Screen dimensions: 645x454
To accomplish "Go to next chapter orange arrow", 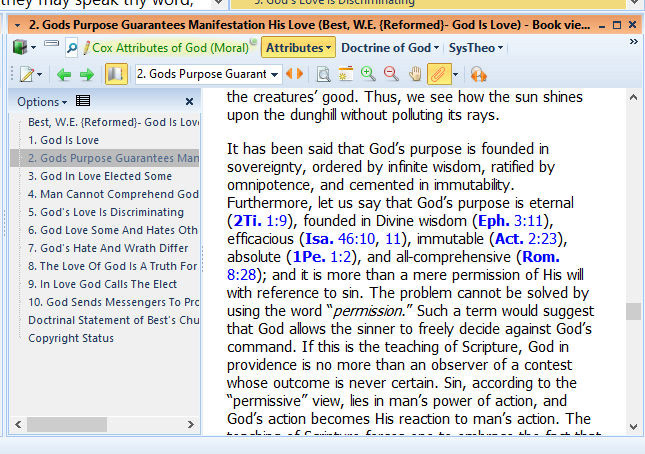I will click(300, 74).
